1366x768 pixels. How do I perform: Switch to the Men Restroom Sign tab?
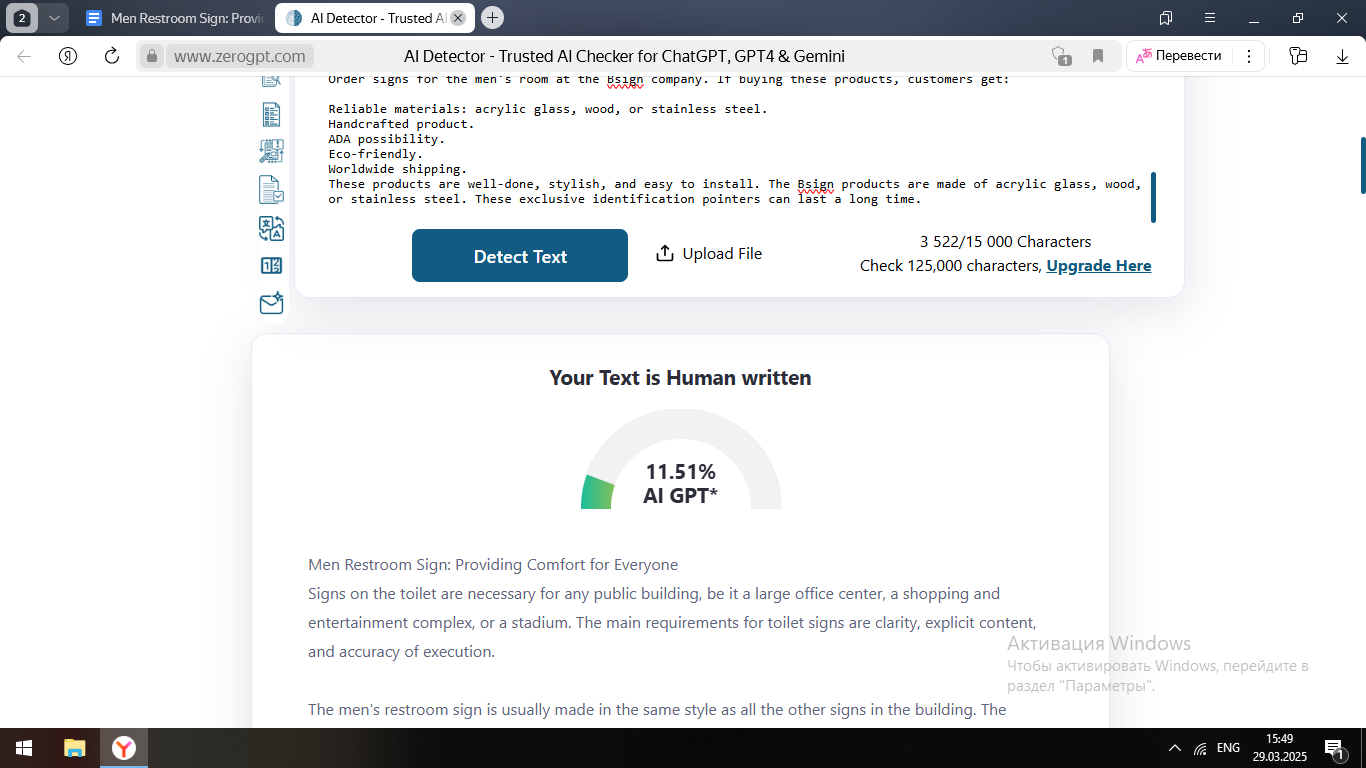pos(173,18)
